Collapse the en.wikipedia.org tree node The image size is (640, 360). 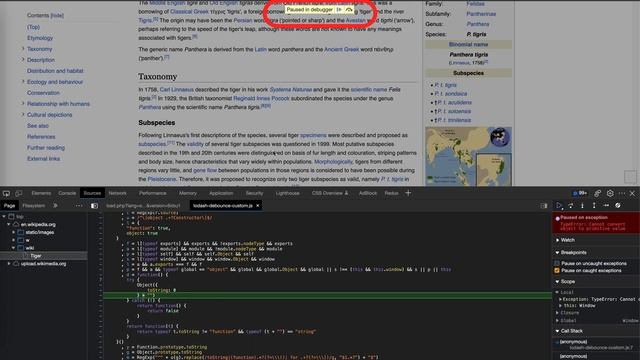click(9, 224)
